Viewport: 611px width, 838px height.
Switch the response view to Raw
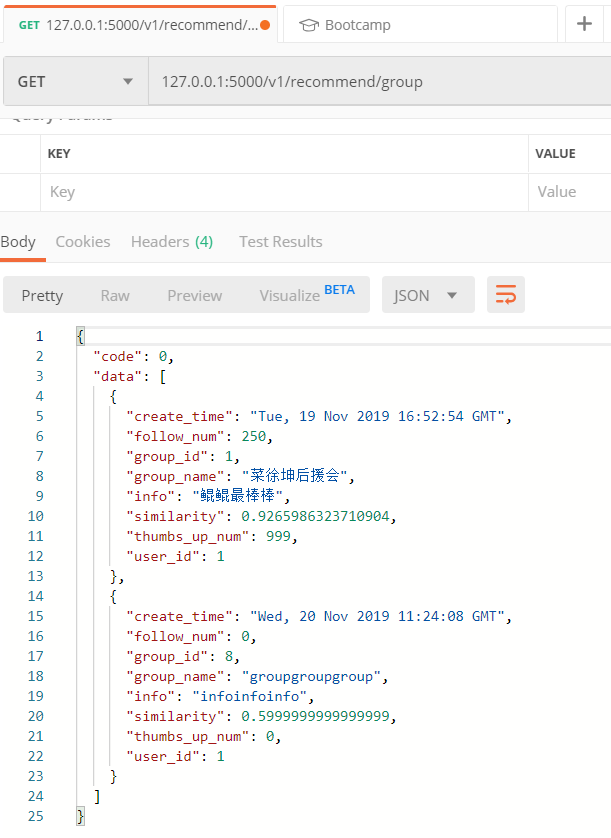click(115, 295)
